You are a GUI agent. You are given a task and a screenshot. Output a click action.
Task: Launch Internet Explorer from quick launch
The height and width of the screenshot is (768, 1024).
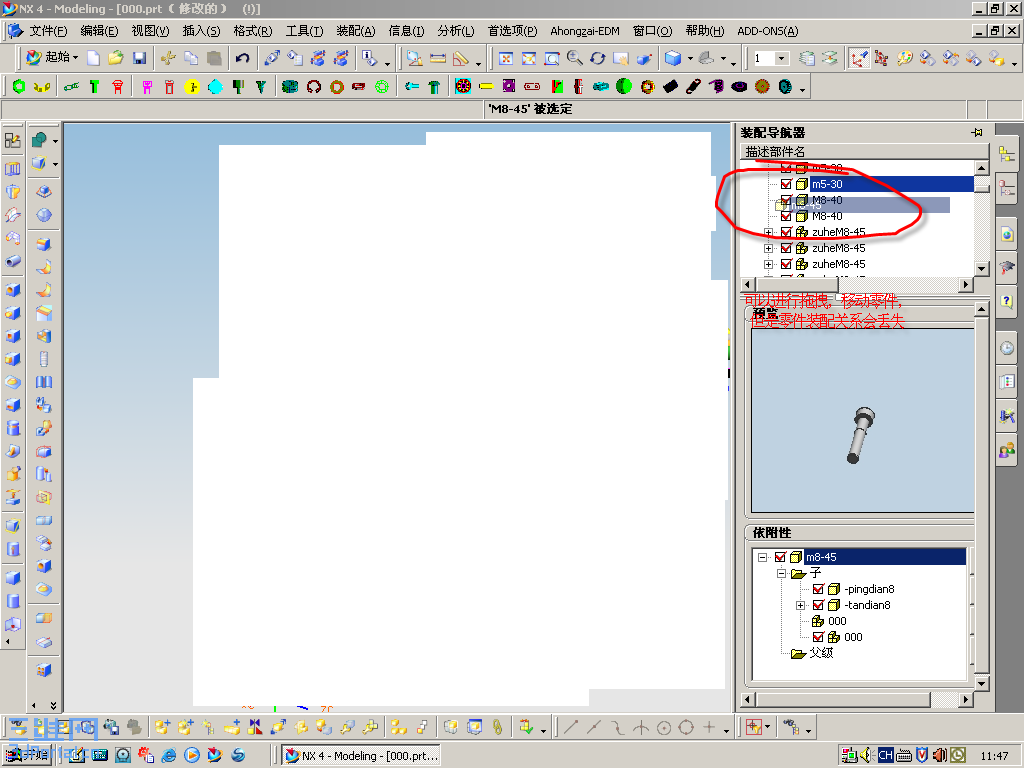168,756
